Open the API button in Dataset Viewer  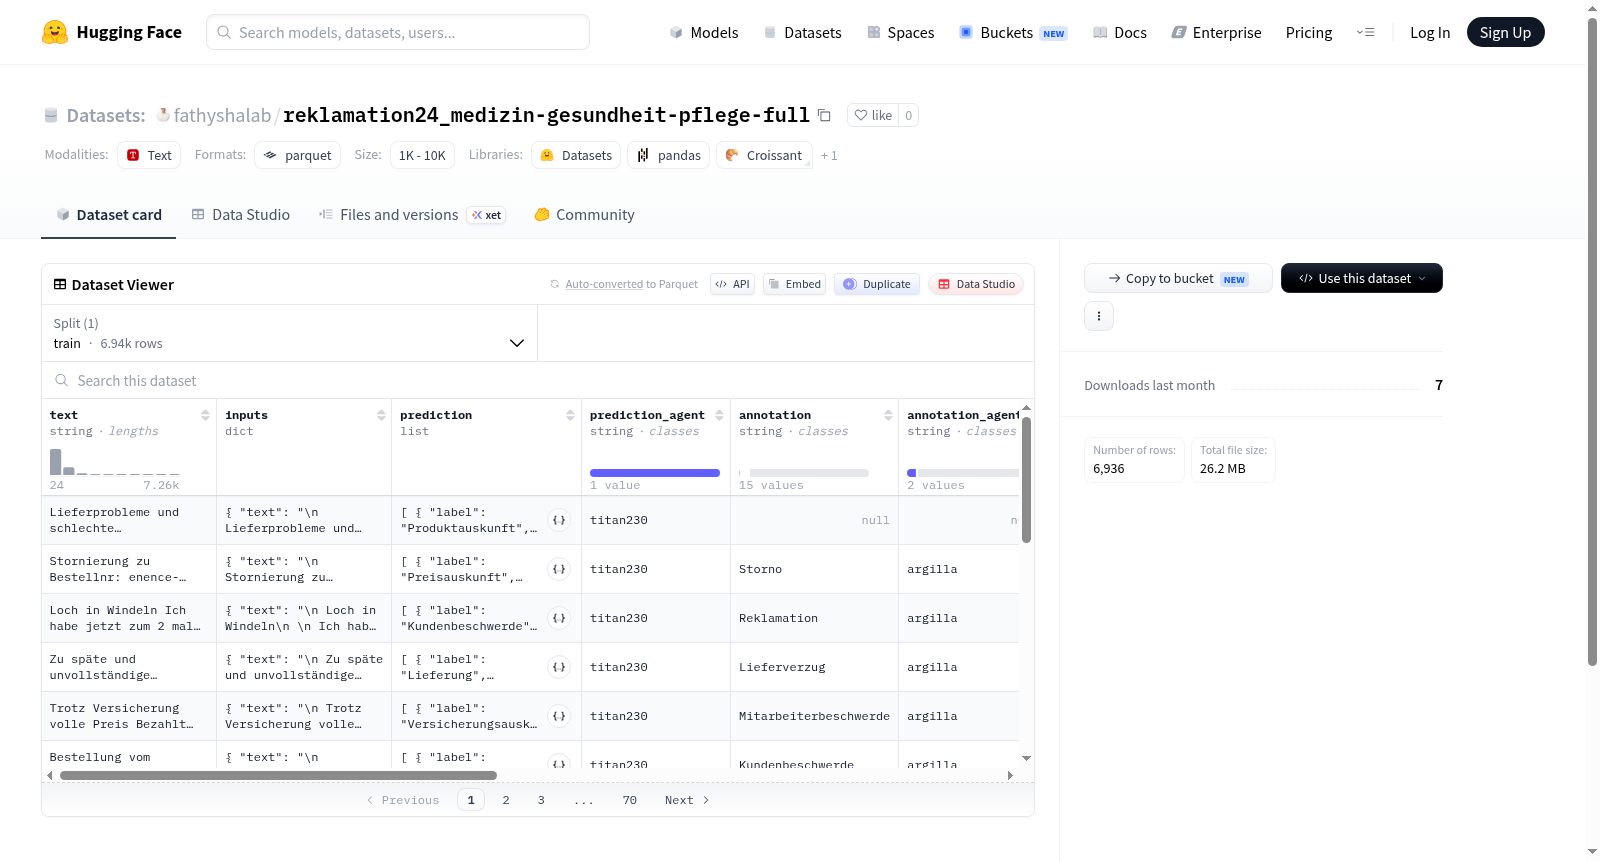(732, 284)
